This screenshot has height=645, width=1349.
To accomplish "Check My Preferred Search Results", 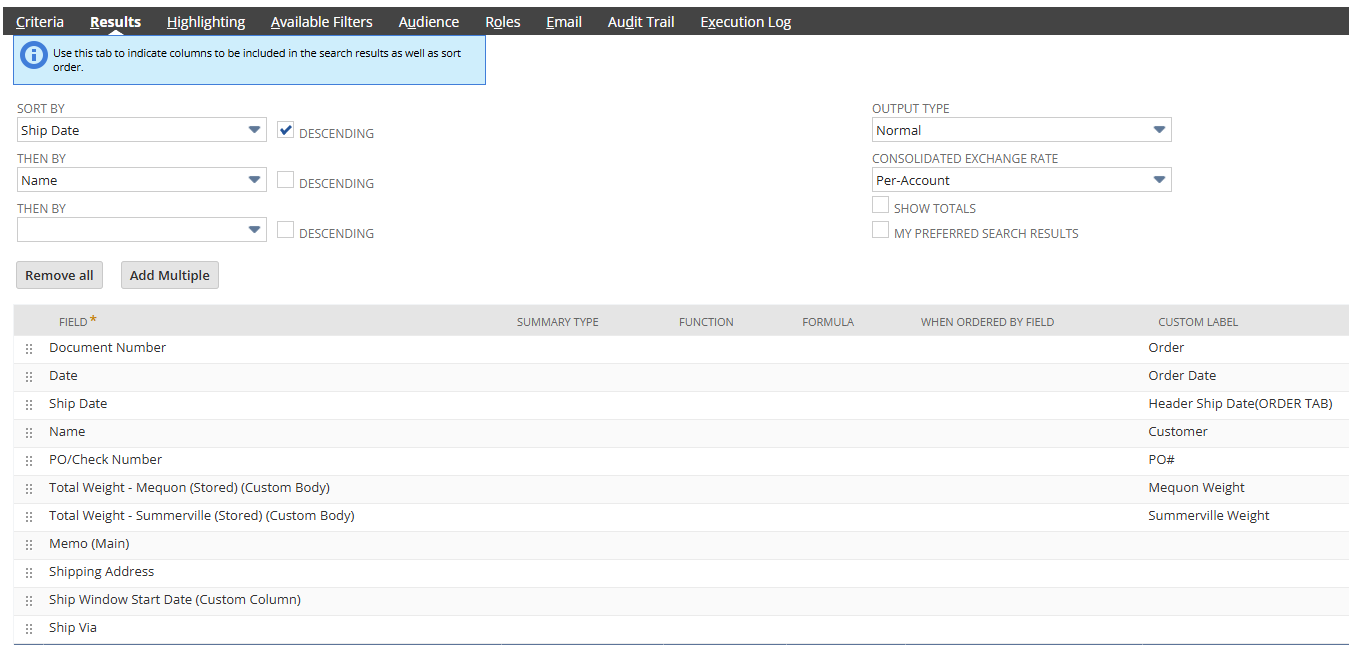I will coord(881,229).
